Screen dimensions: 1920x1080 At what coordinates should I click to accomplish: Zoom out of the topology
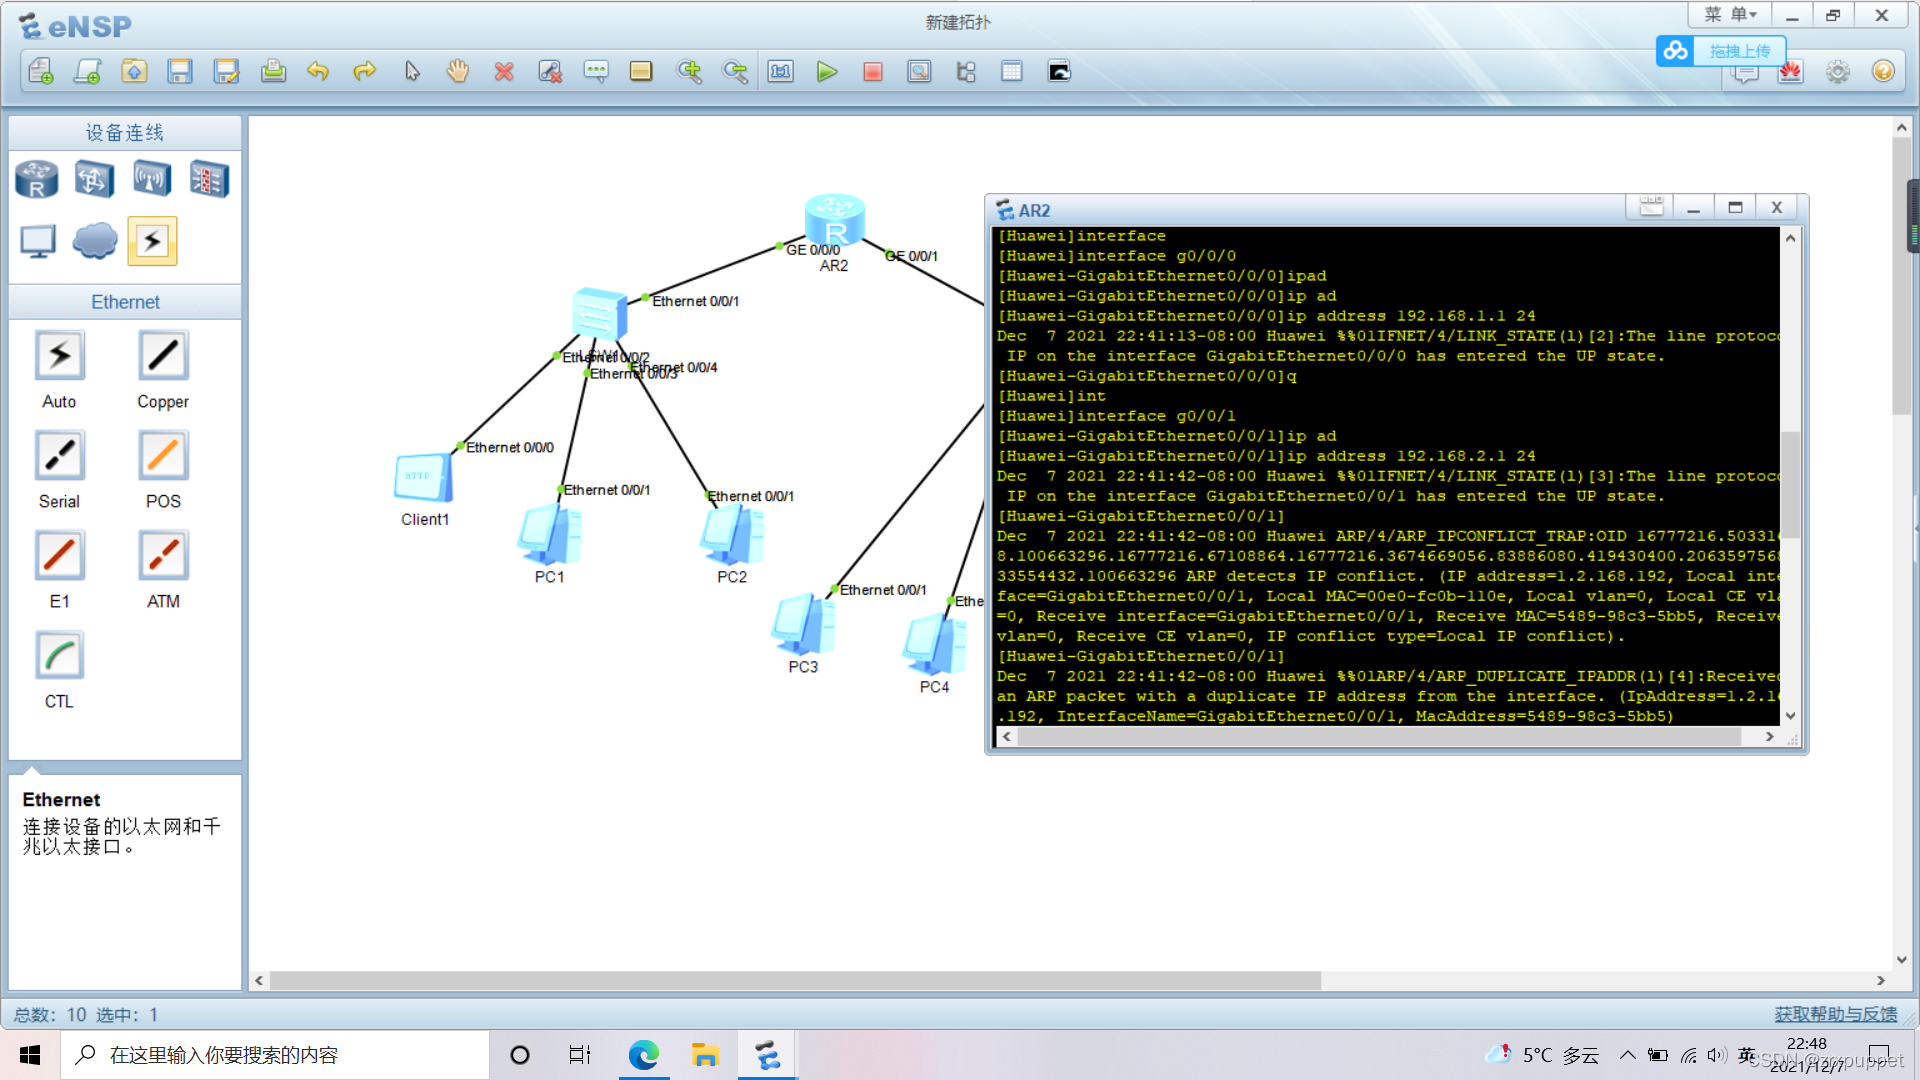click(x=735, y=71)
